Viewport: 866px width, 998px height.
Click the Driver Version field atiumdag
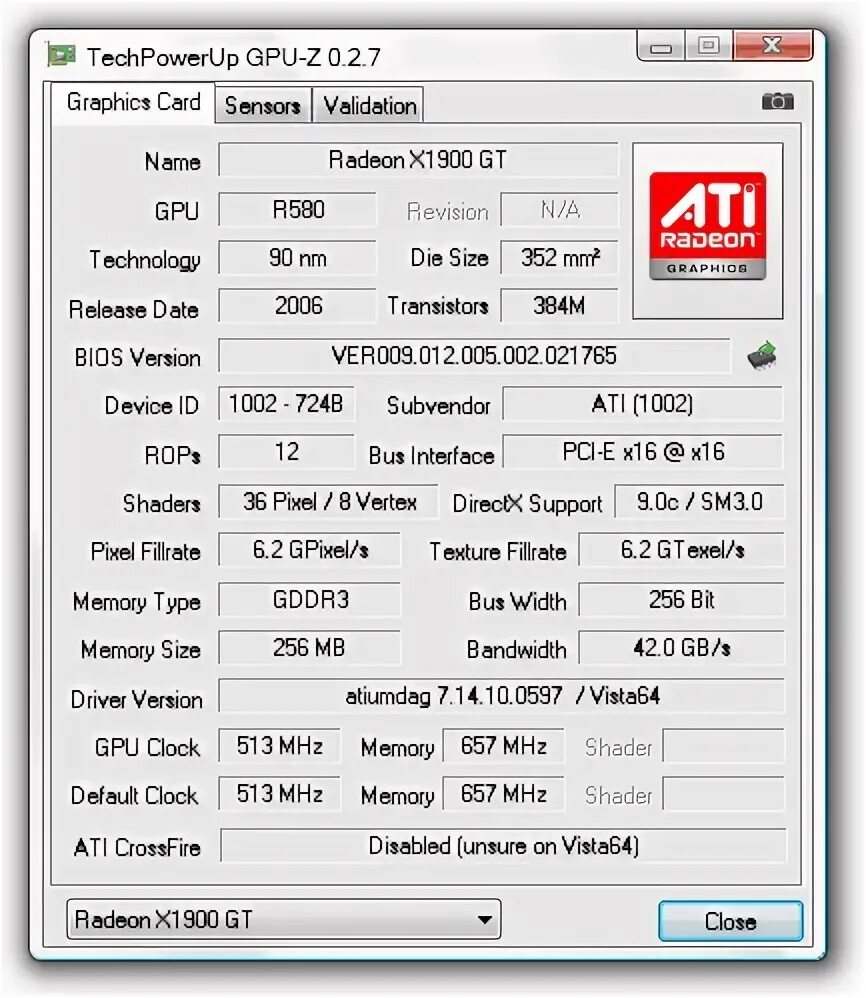click(502, 696)
